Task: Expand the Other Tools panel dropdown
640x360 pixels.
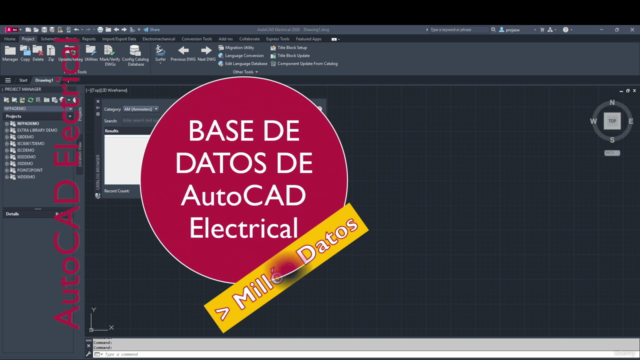Action: (245, 72)
